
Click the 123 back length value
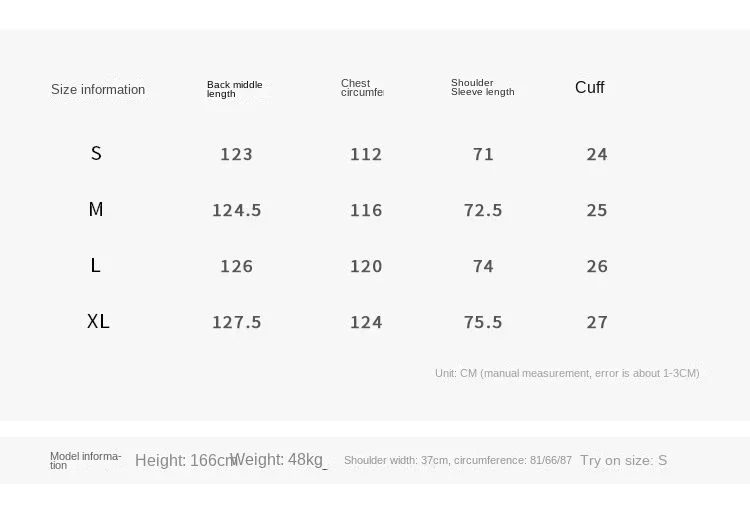tap(236, 154)
